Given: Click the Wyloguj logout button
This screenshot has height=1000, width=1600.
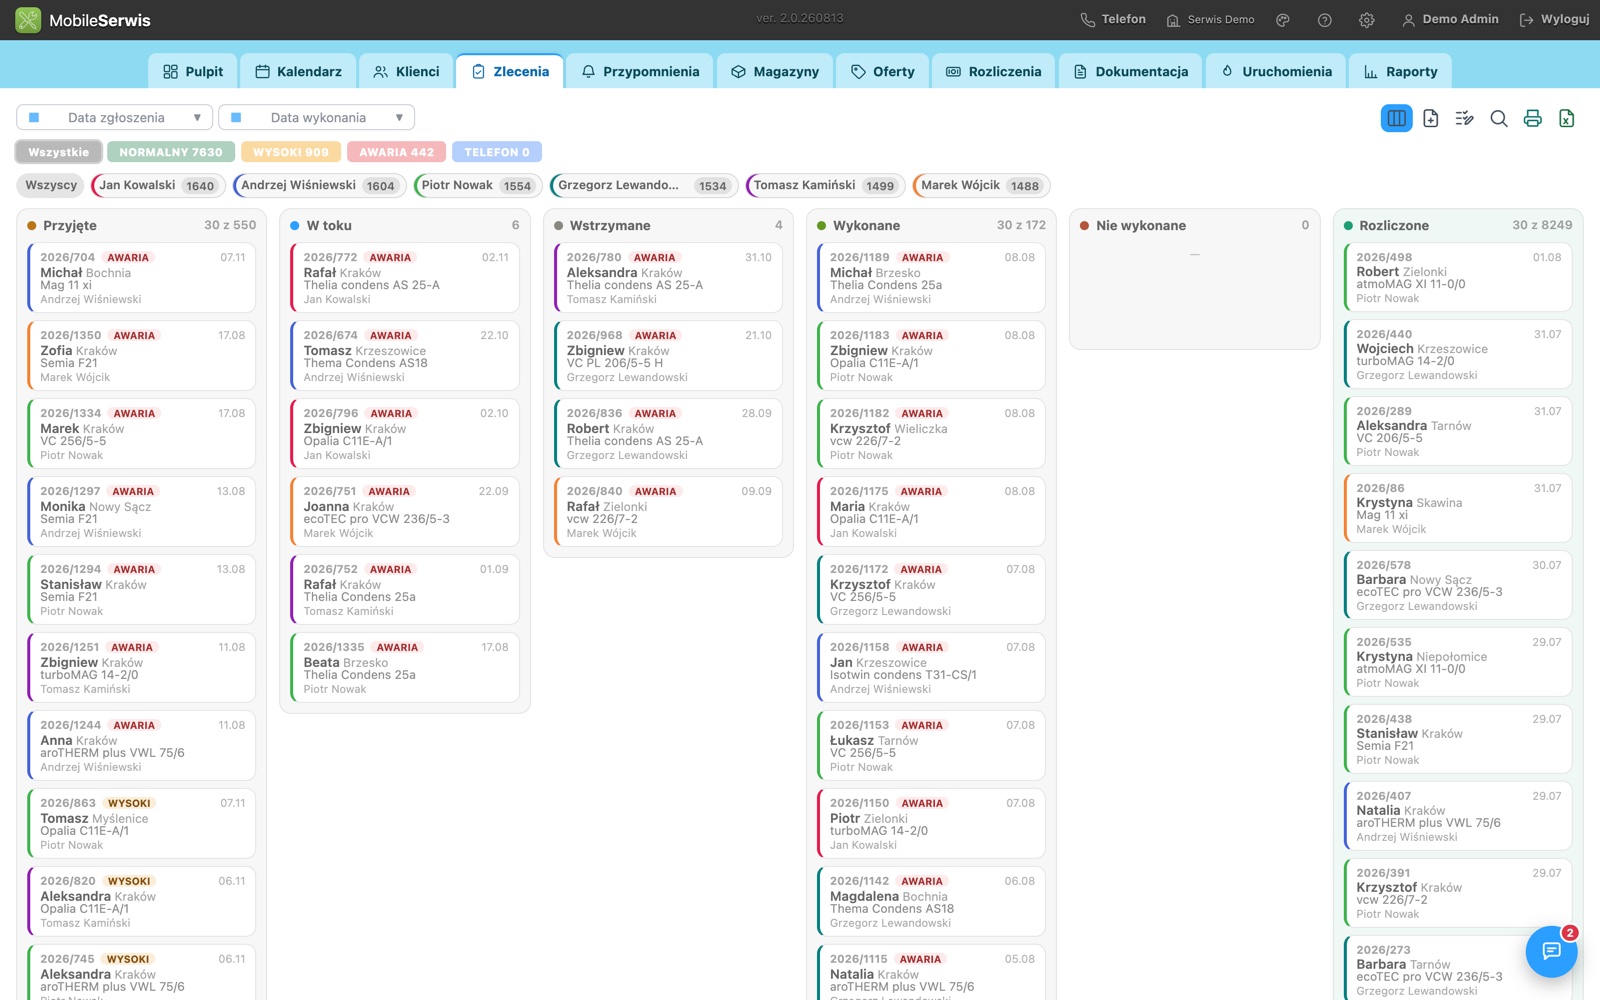Looking at the screenshot, I should (1554, 20).
